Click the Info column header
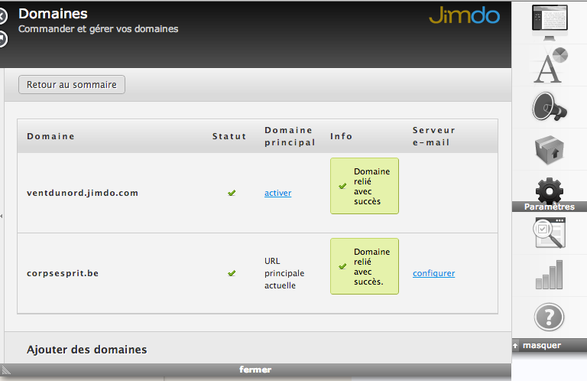Image resolution: width=587 pixels, height=381 pixels. click(x=341, y=136)
